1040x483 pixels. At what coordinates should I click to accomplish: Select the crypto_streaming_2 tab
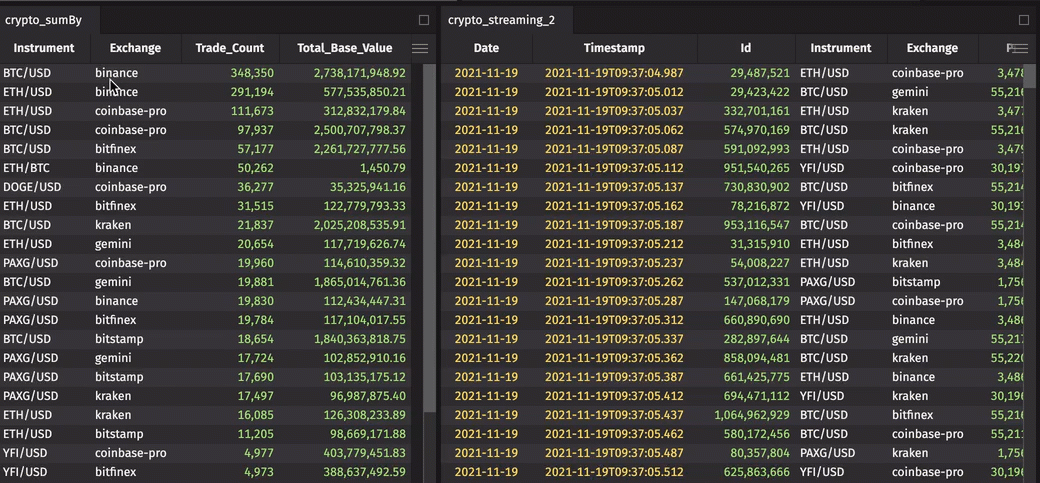pos(501,20)
